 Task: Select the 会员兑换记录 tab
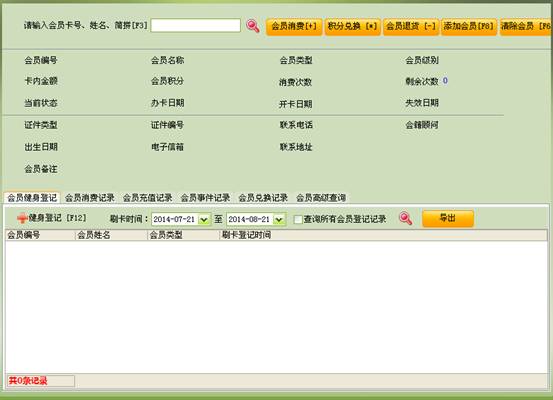[263, 198]
